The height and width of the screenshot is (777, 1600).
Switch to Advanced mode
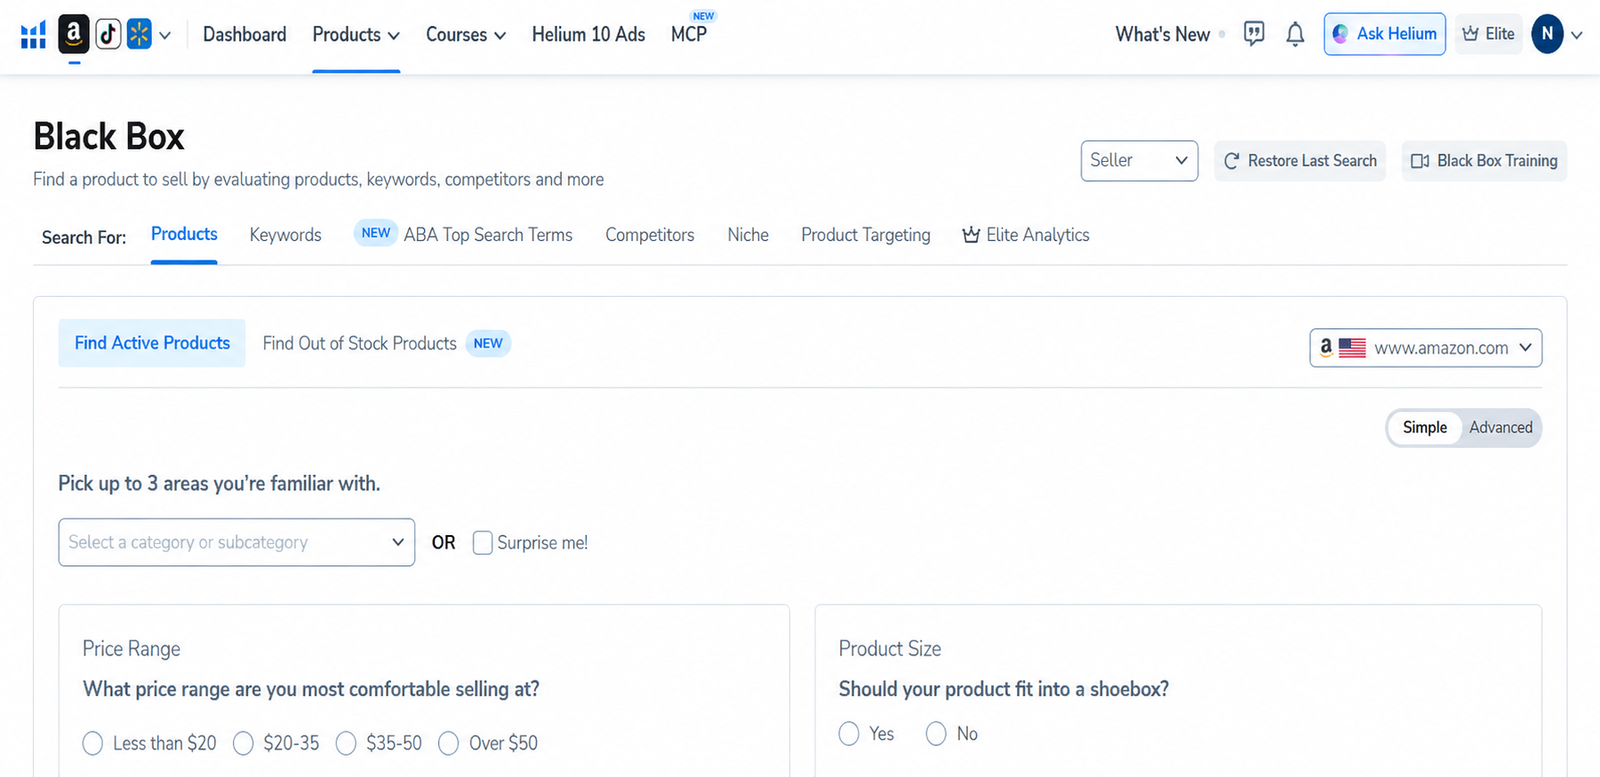(1501, 428)
